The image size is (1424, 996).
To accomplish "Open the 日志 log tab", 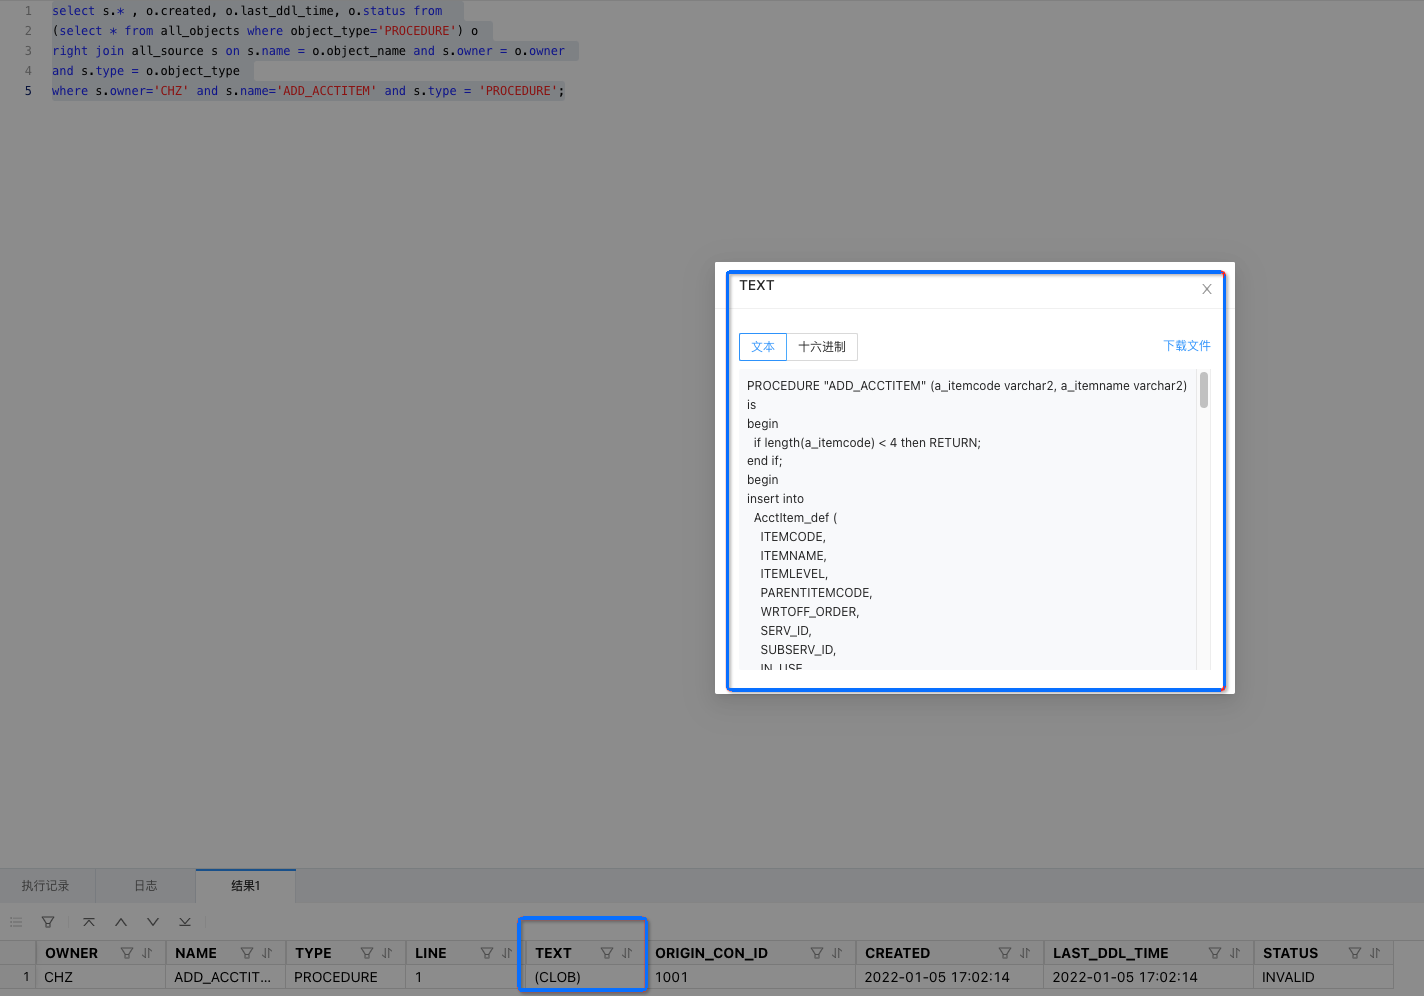I will click(x=146, y=886).
